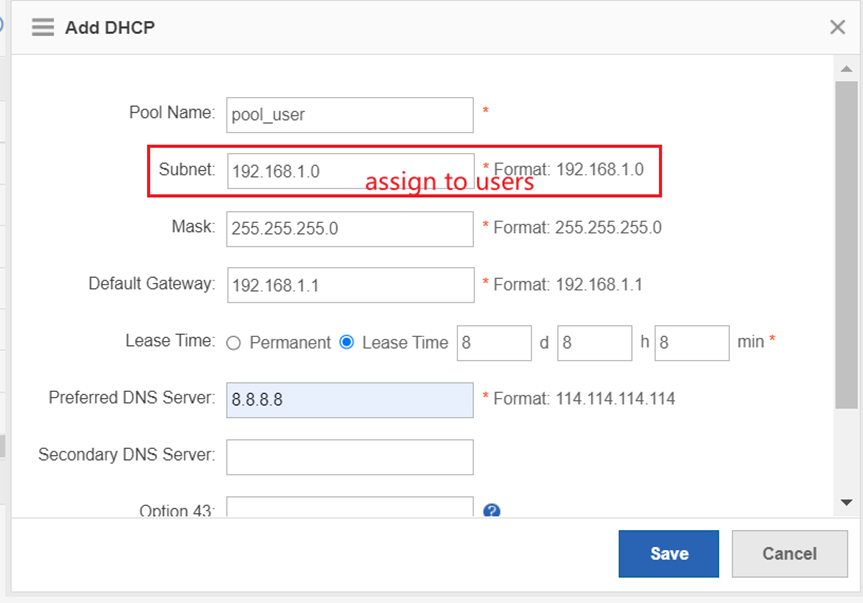The height and width of the screenshot is (603, 863).
Task: Click the Secondary DNS Server field
Action: point(349,456)
